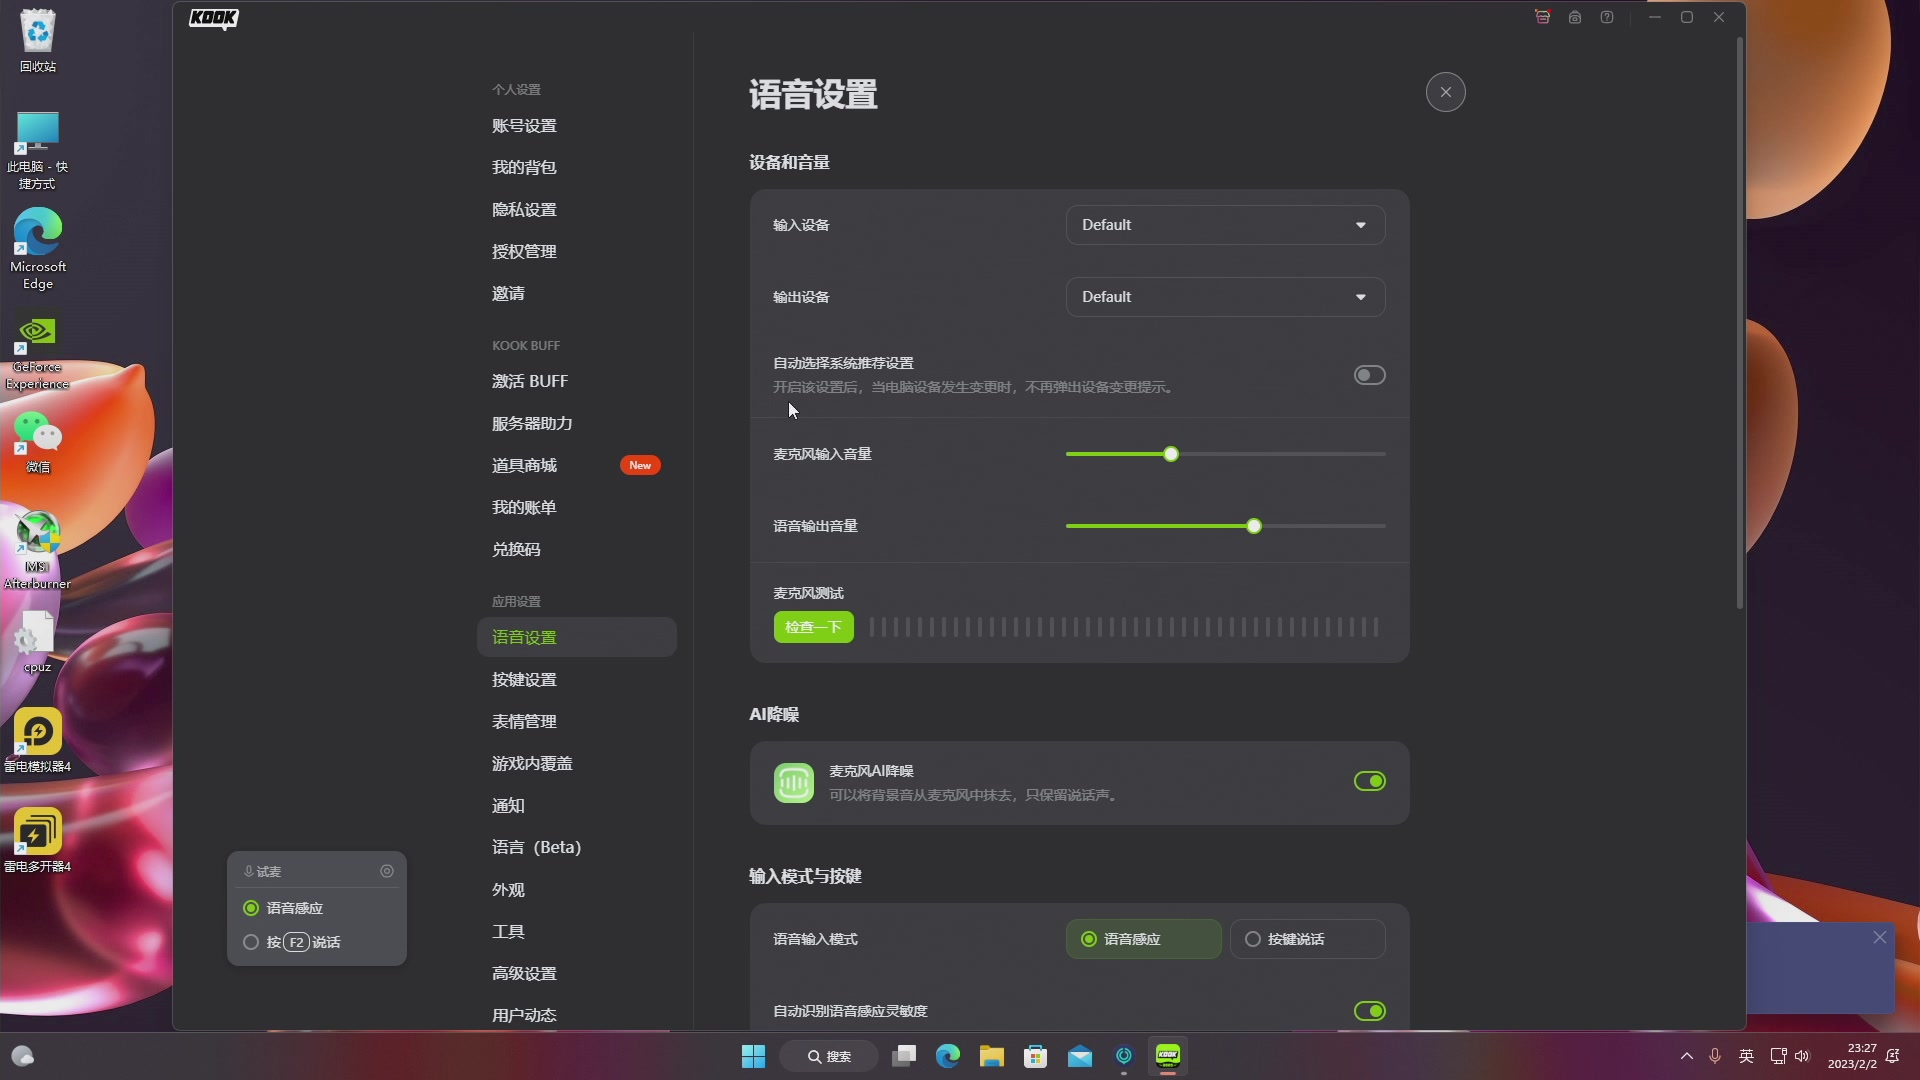Viewport: 1920px width, 1080px height.
Task: Click the 麦克风AI降噪 green waveform icon
Action: tap(794, 782)
